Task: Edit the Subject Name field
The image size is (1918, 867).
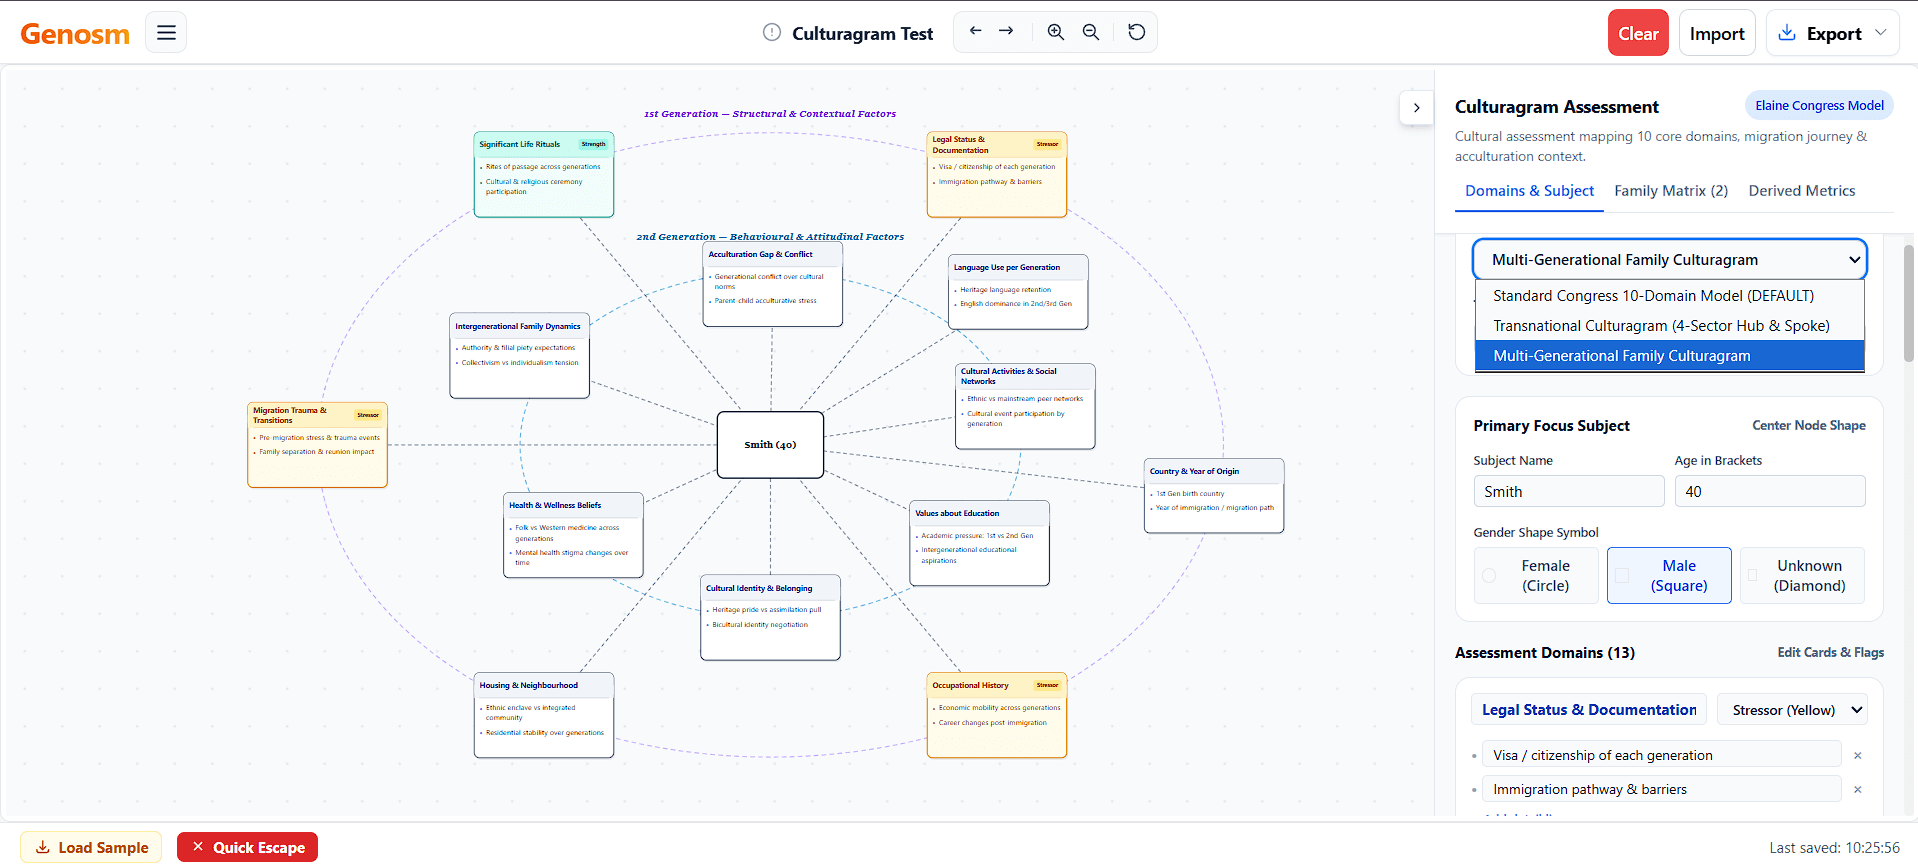Action: tap(1568, 492)
